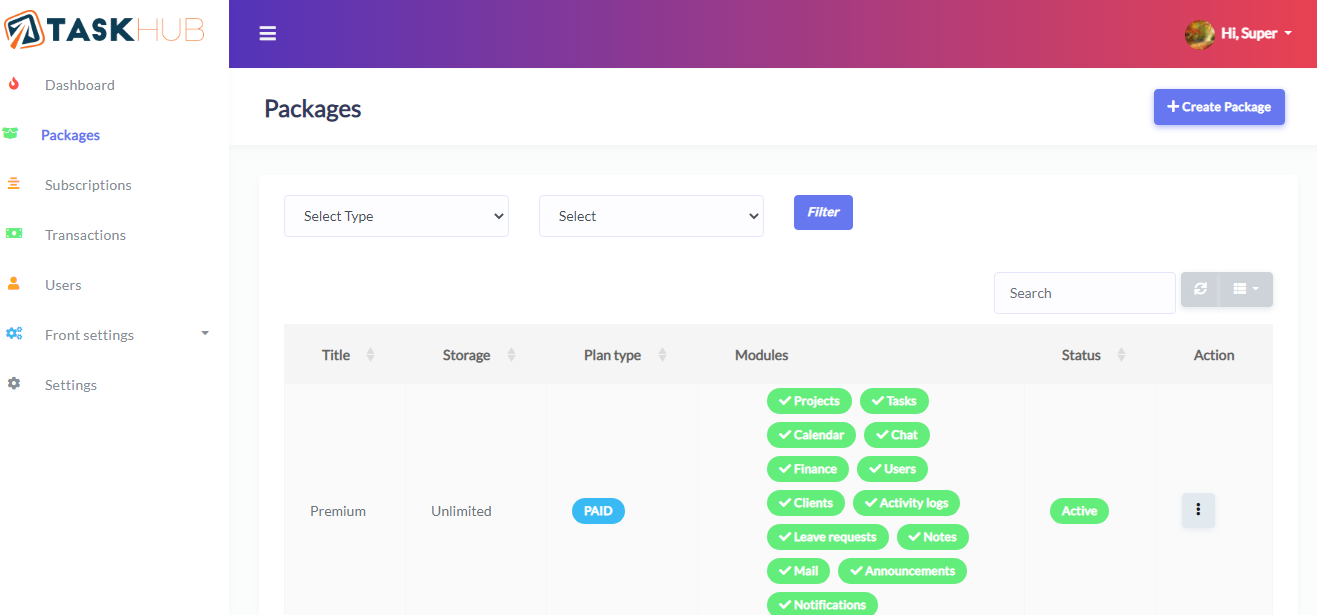Open the Hi, Super user menu
Viewport: 1317px width, 615px height.
pos(1239,34)
